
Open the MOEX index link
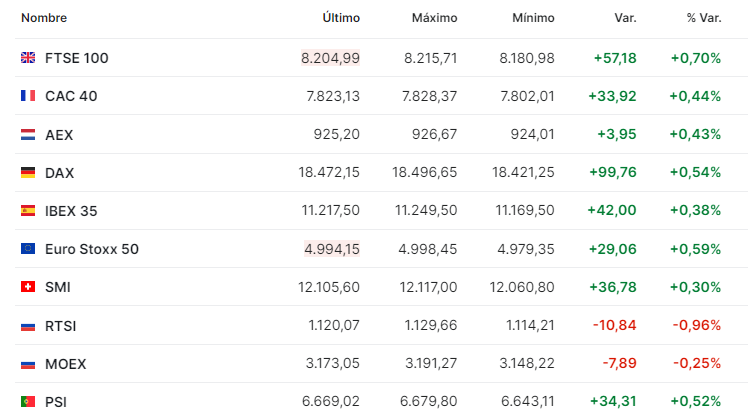point(65,364)
